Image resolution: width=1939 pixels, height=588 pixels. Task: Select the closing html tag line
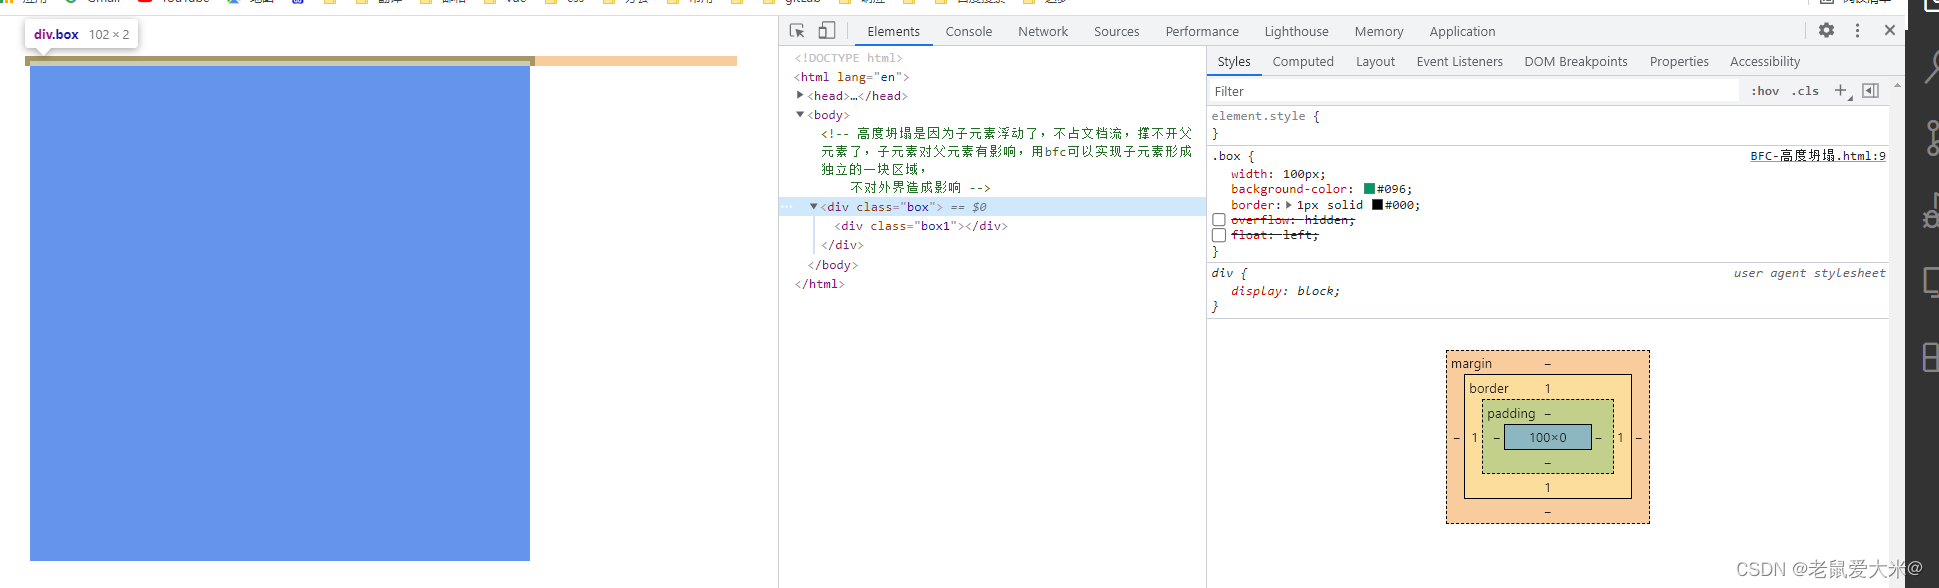pyautogui.click(x=819, y=284)
